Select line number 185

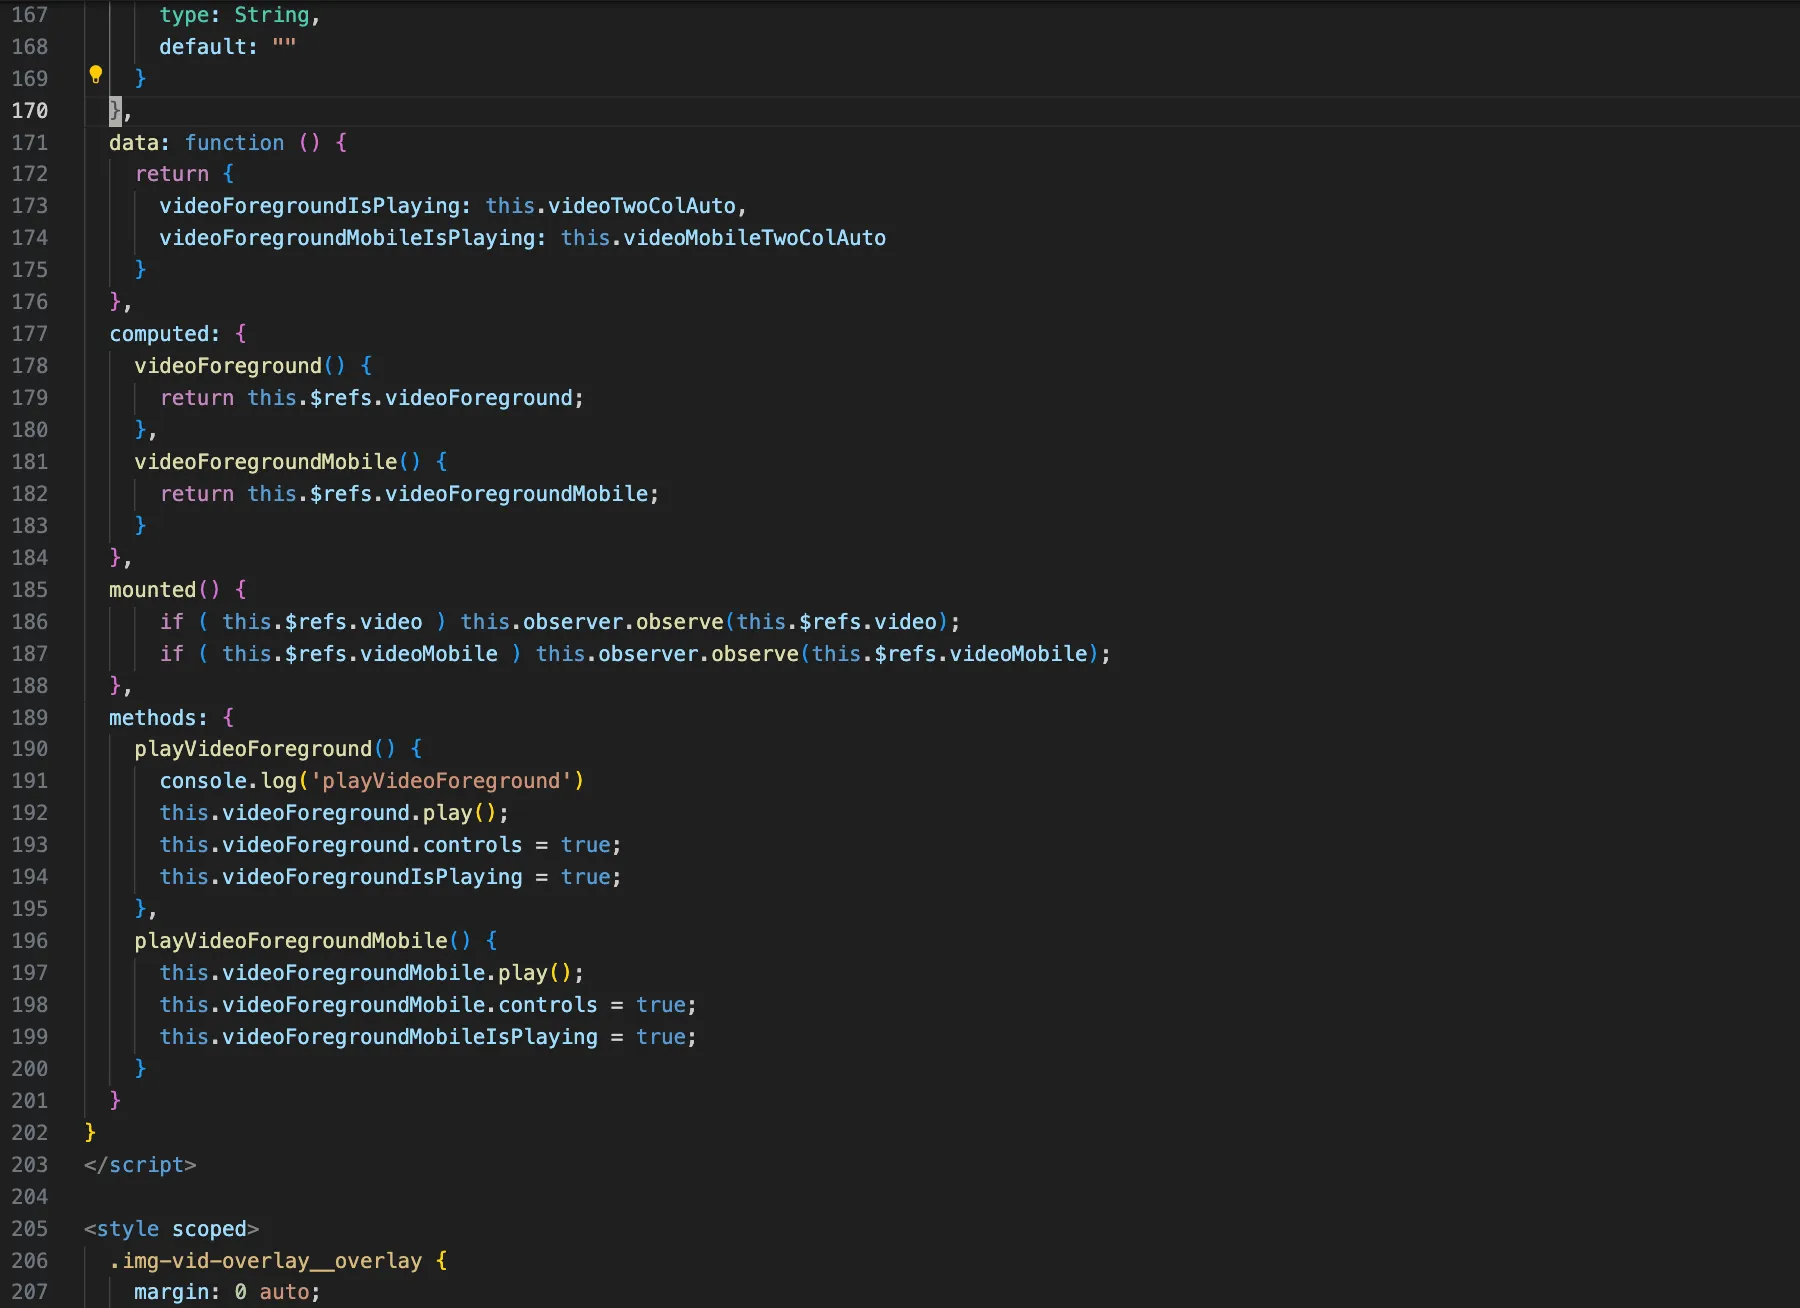pyautogui.click(x=30, y=589)
